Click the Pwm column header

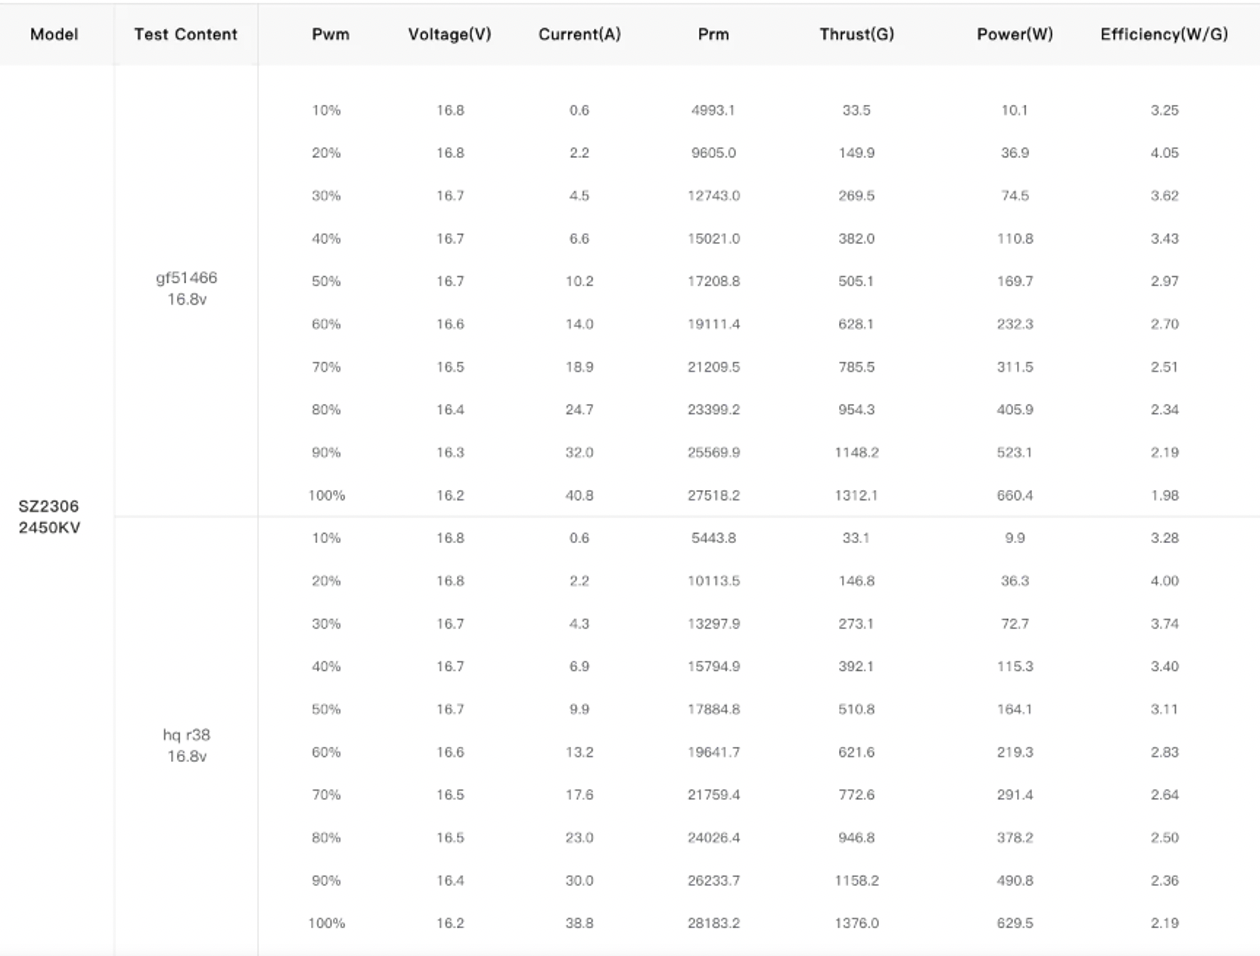330,34
